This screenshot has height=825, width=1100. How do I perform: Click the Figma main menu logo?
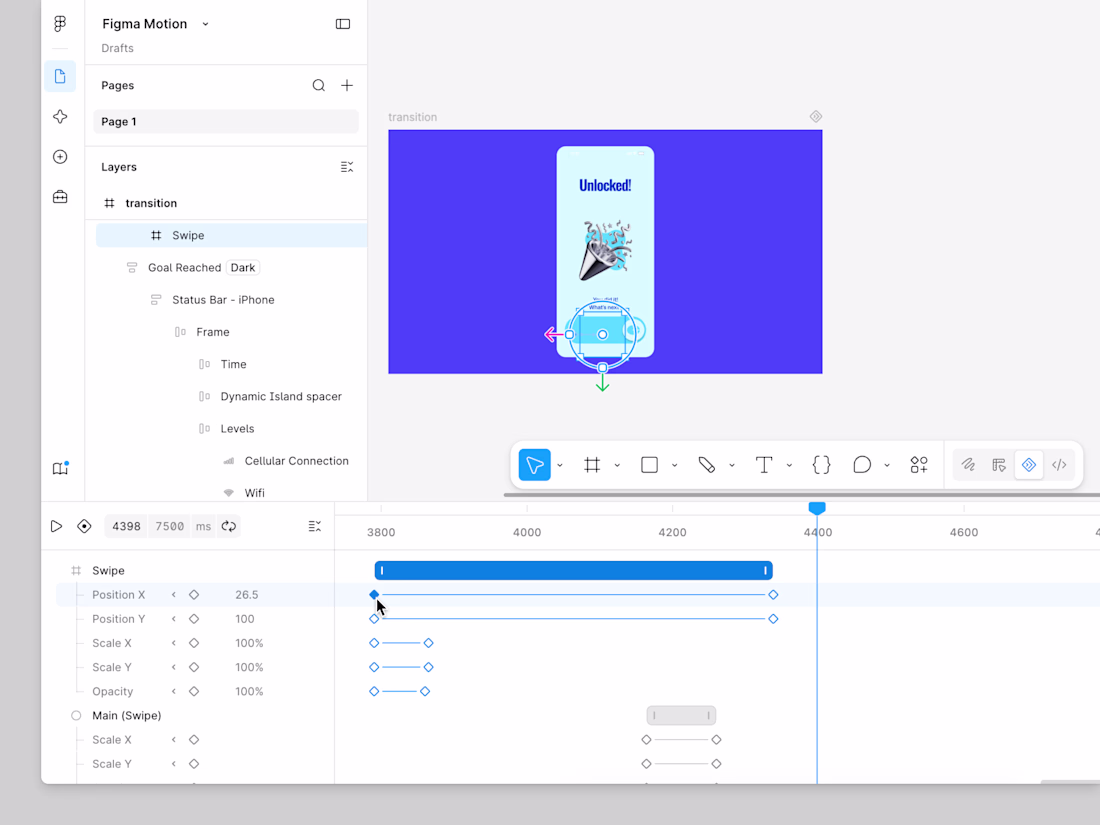tap(60, 24)
